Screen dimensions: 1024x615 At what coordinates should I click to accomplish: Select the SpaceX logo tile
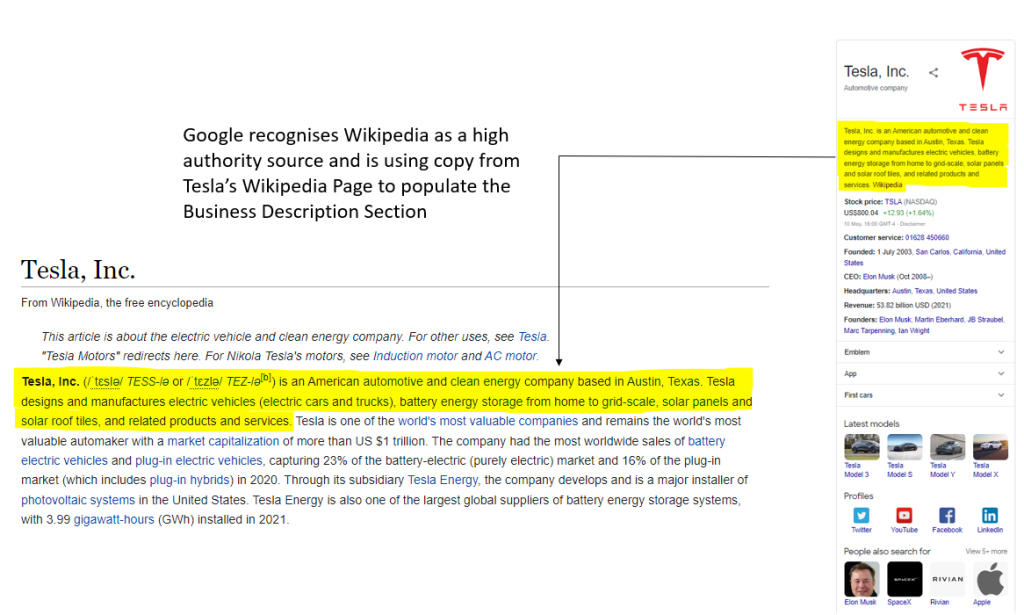[x=904, y=579]
